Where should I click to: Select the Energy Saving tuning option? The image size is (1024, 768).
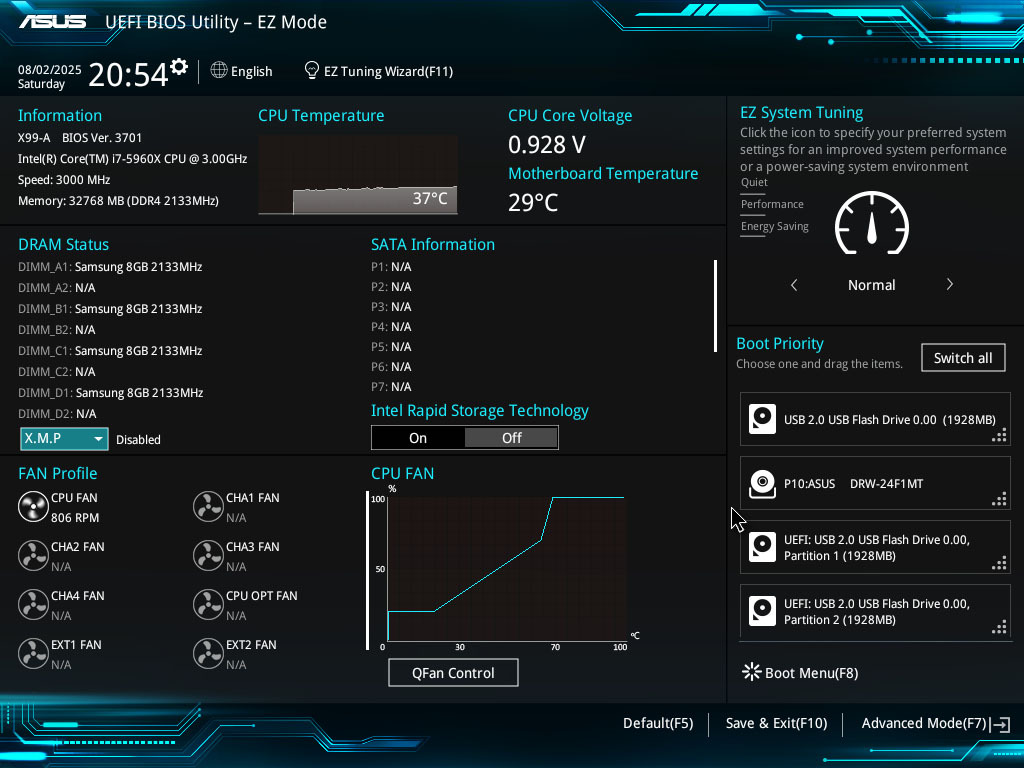click(x=775, y=227)
